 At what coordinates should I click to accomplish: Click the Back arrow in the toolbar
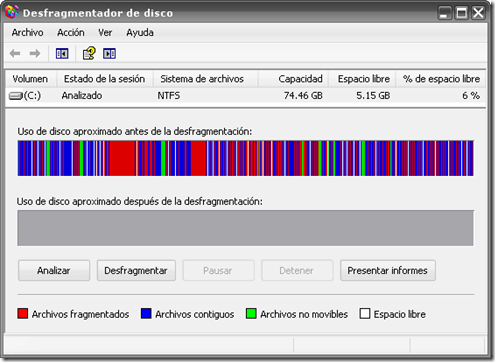[x=15, y=54]
